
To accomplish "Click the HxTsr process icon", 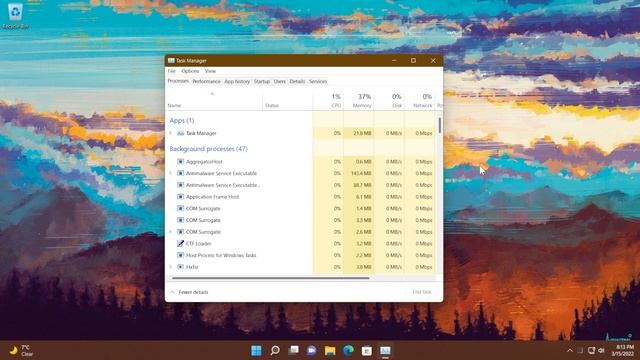I will point(180,267).
